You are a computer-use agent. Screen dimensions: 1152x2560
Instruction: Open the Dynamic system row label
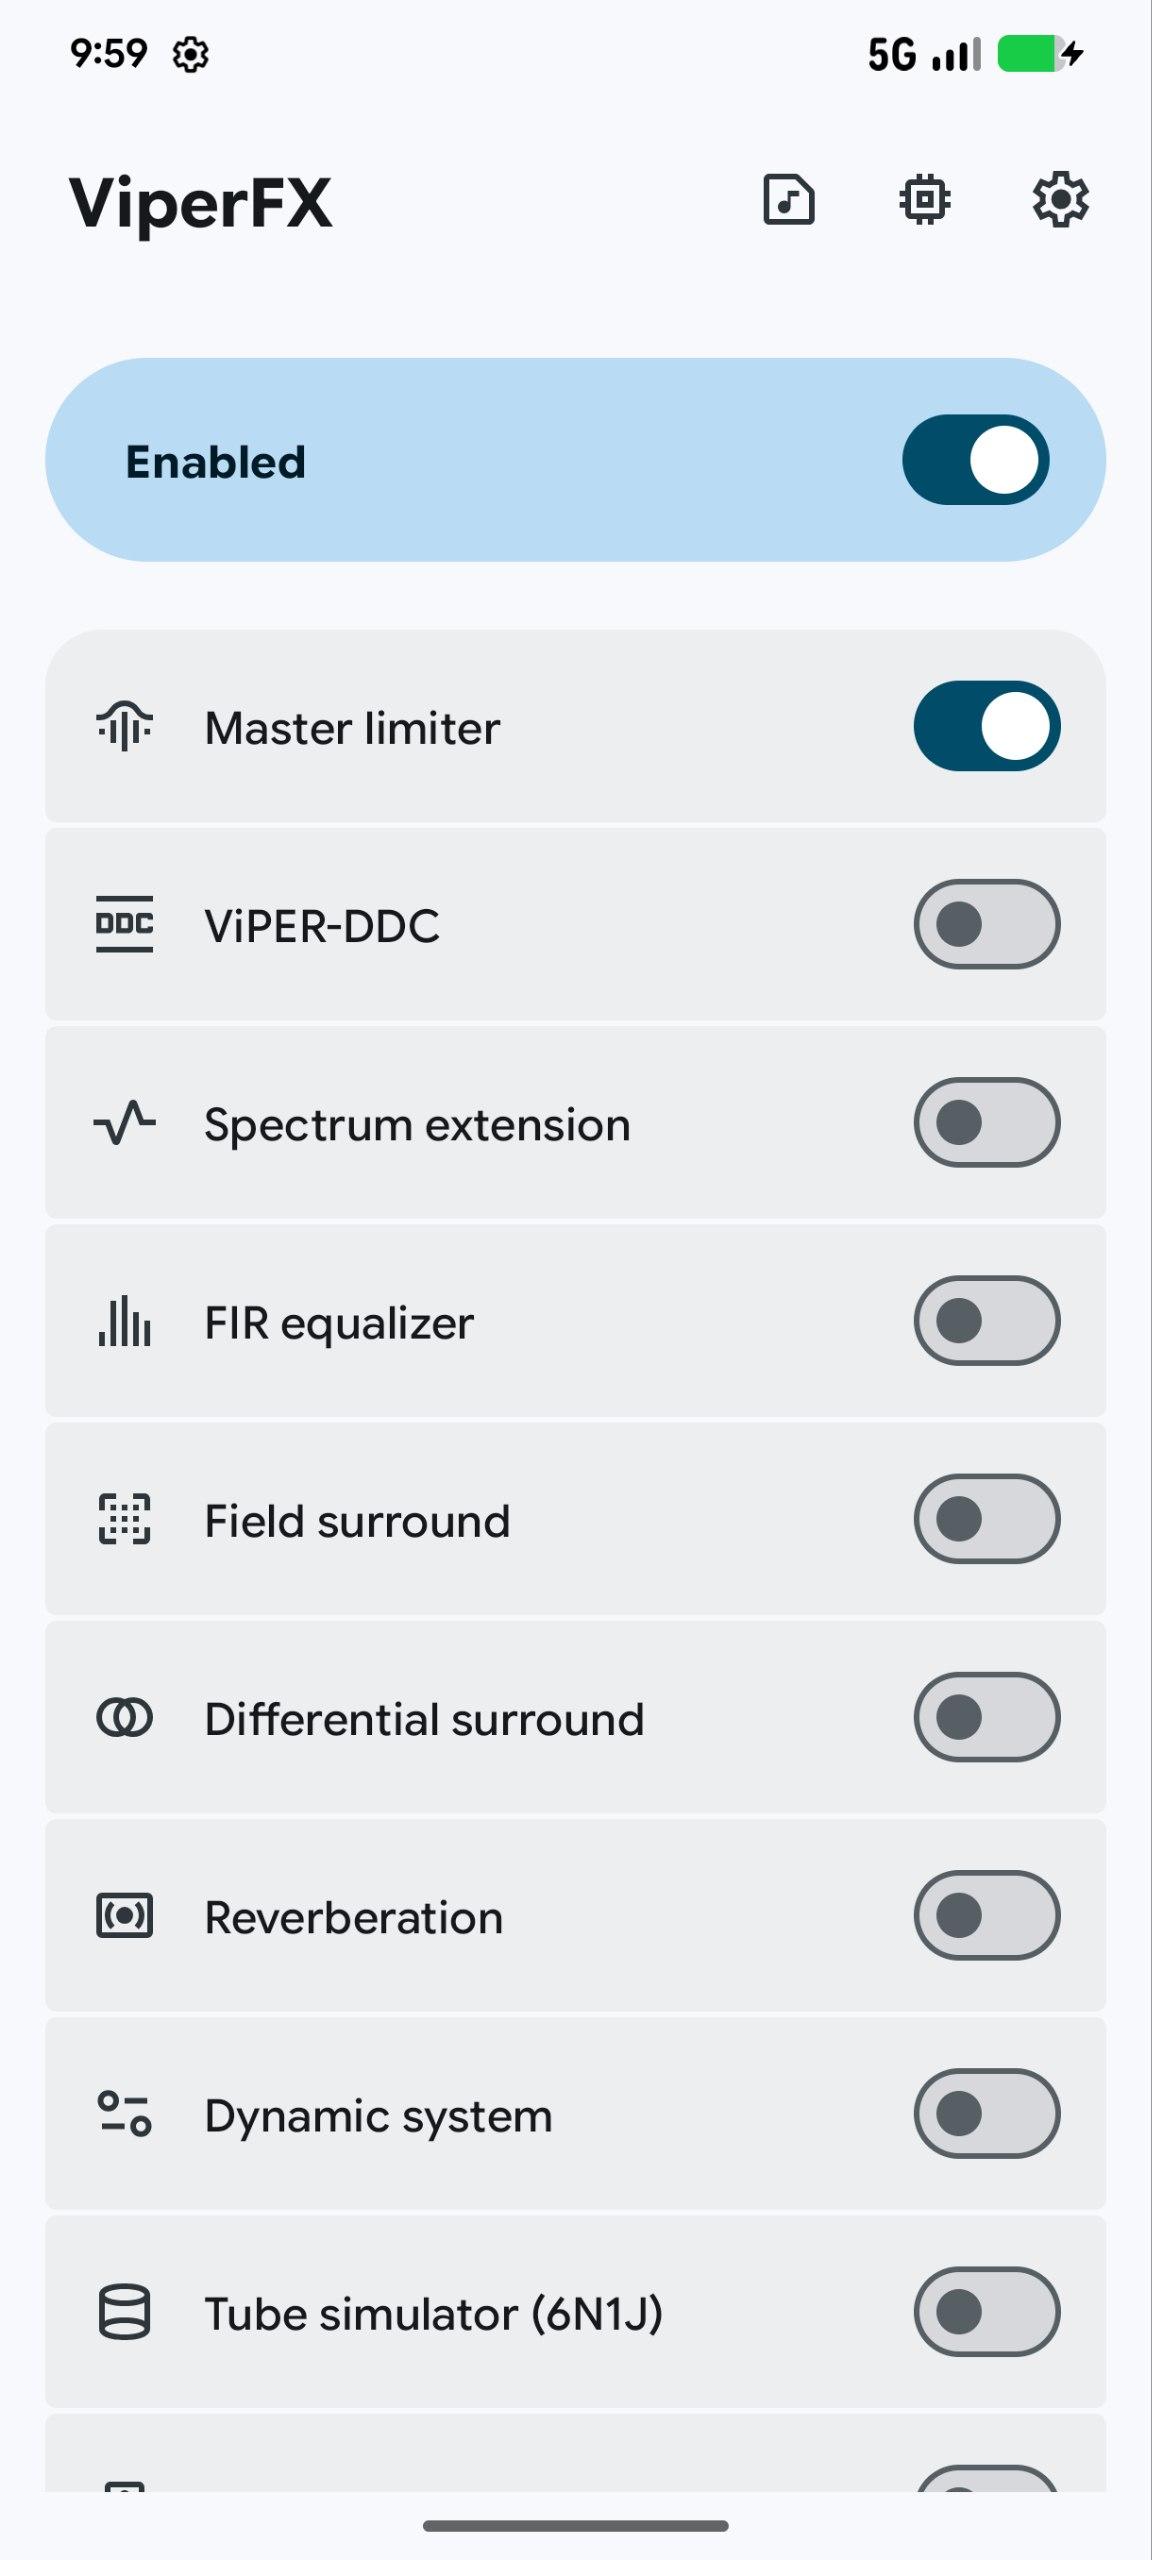point(378,2115)
